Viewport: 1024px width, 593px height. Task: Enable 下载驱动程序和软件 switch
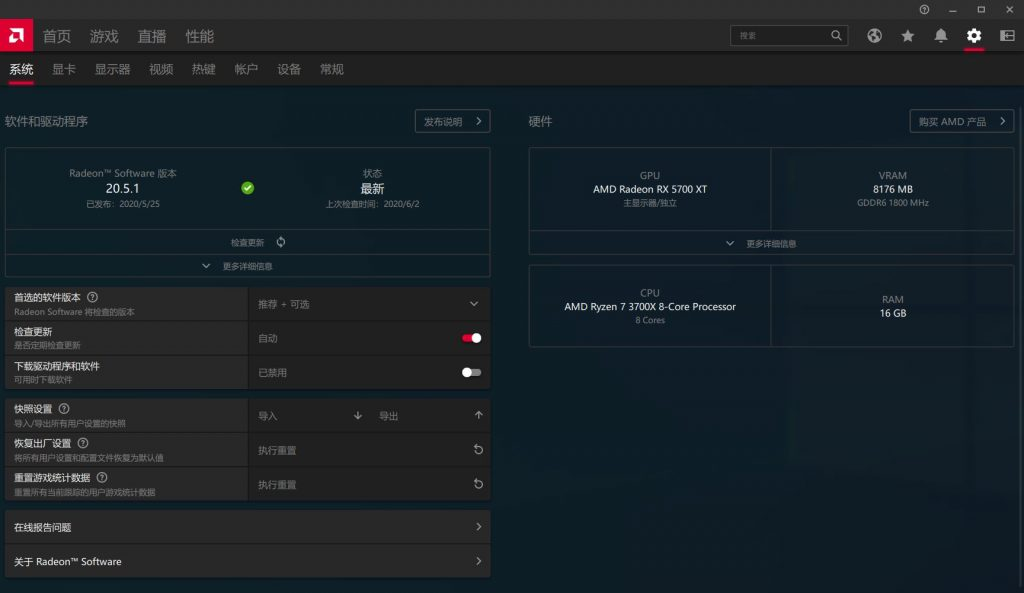pos(472,372)
